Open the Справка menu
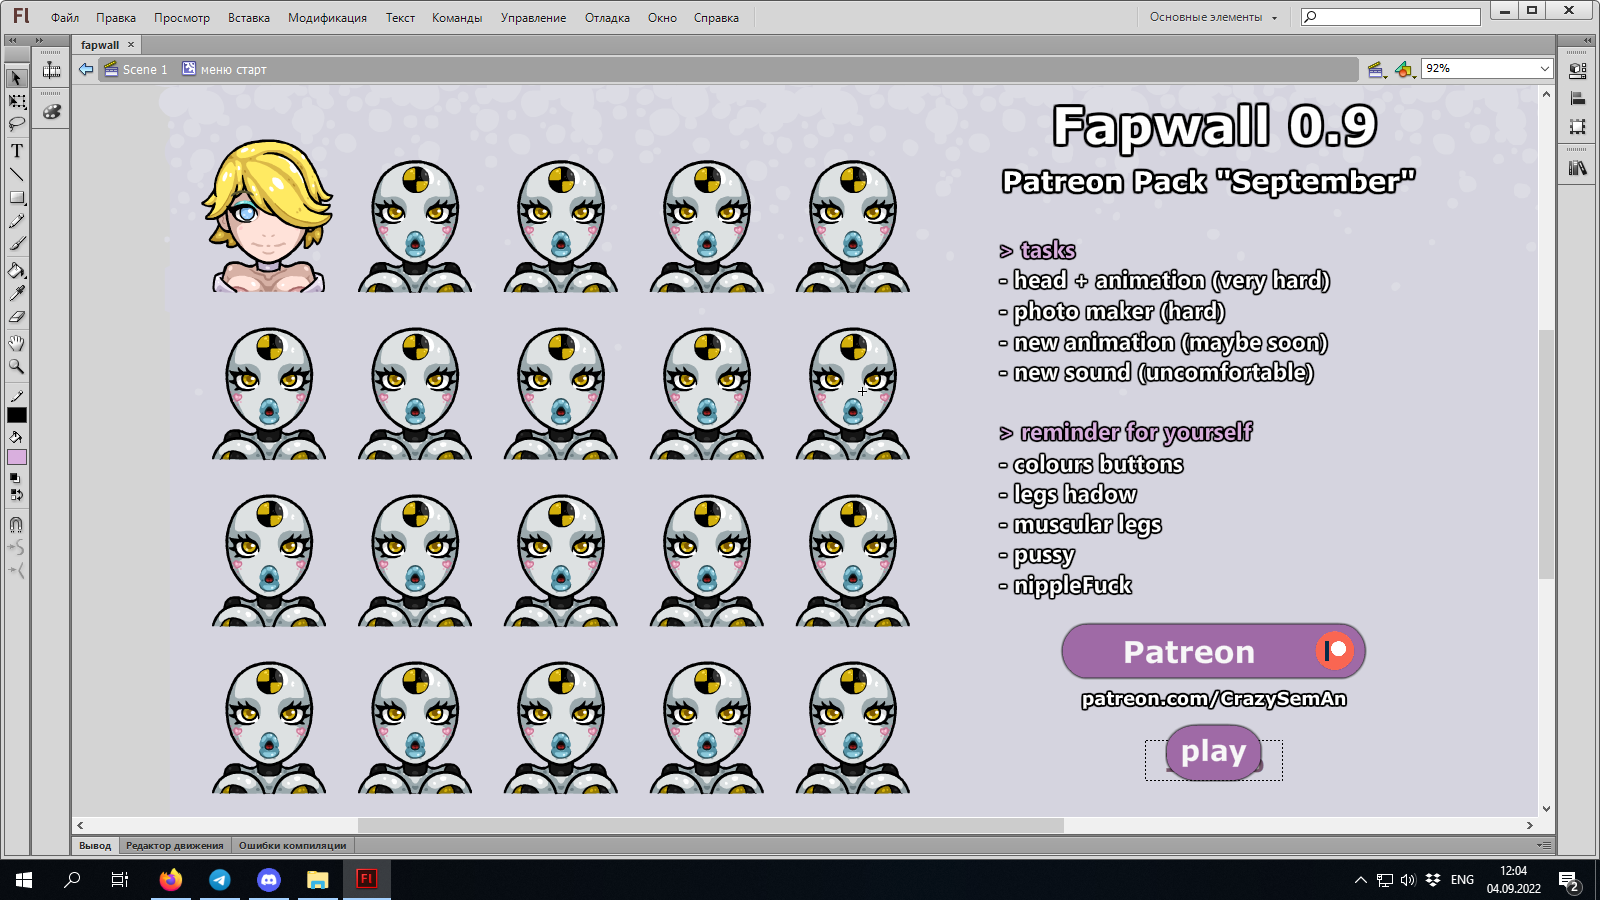Viewport: 1600px width, 900px height. [x=716, y=18]
